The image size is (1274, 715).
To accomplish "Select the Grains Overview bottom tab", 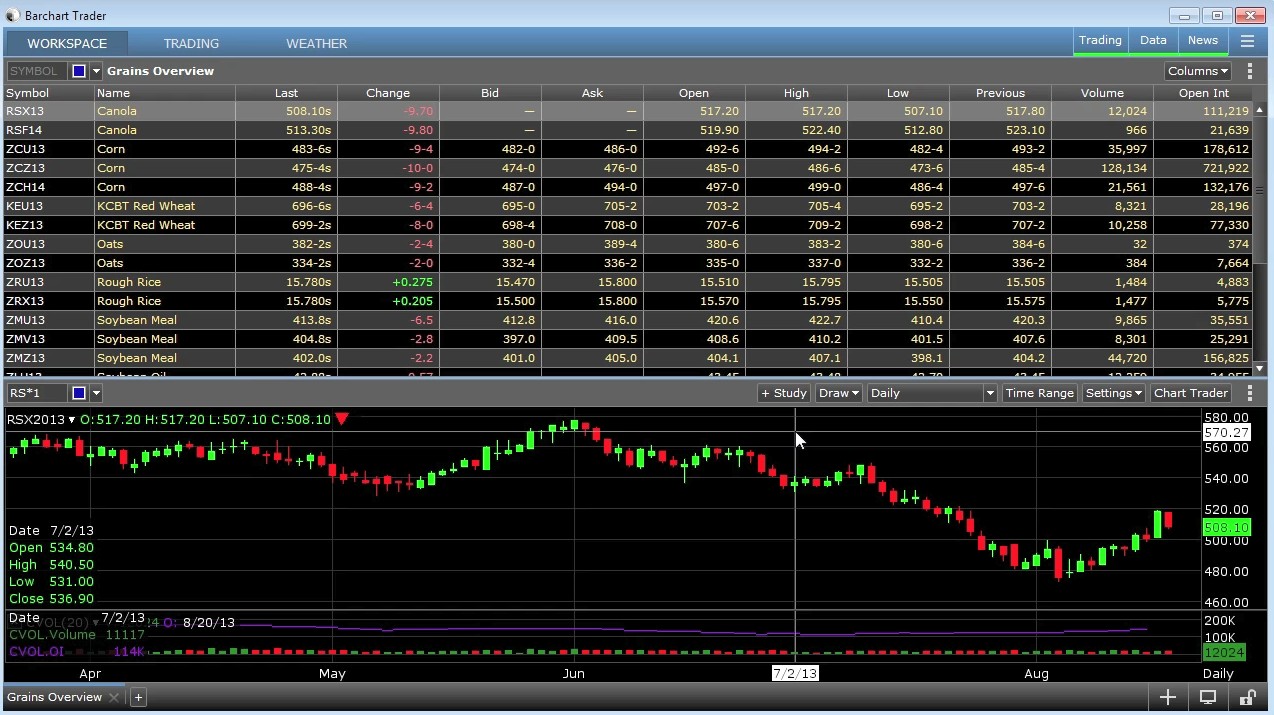I will (x=55, y=697).
